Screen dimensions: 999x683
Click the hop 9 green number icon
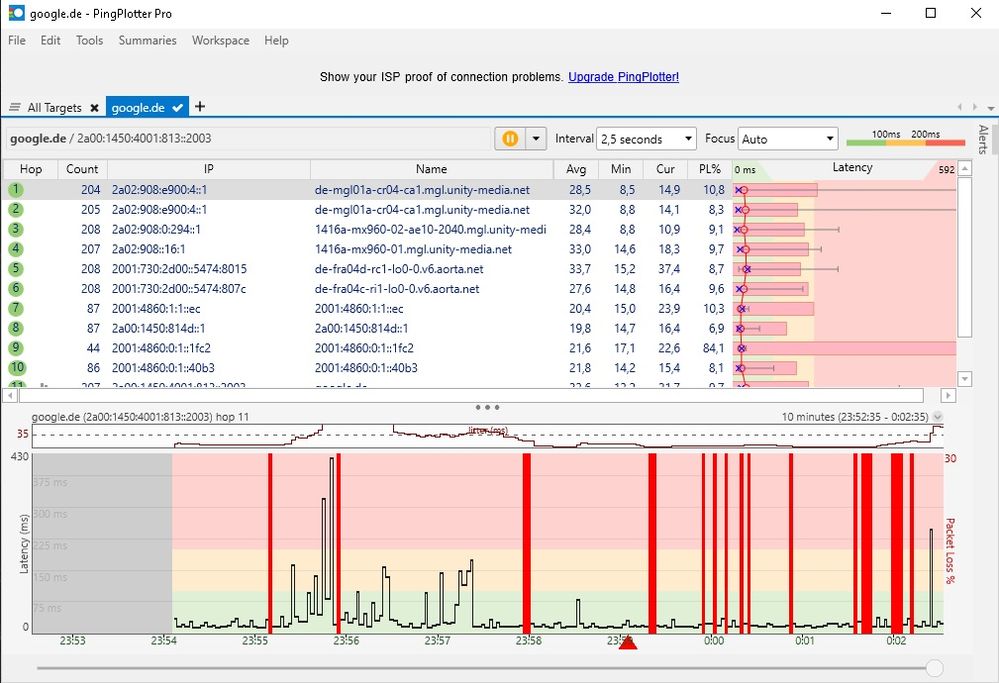(16, 348)
